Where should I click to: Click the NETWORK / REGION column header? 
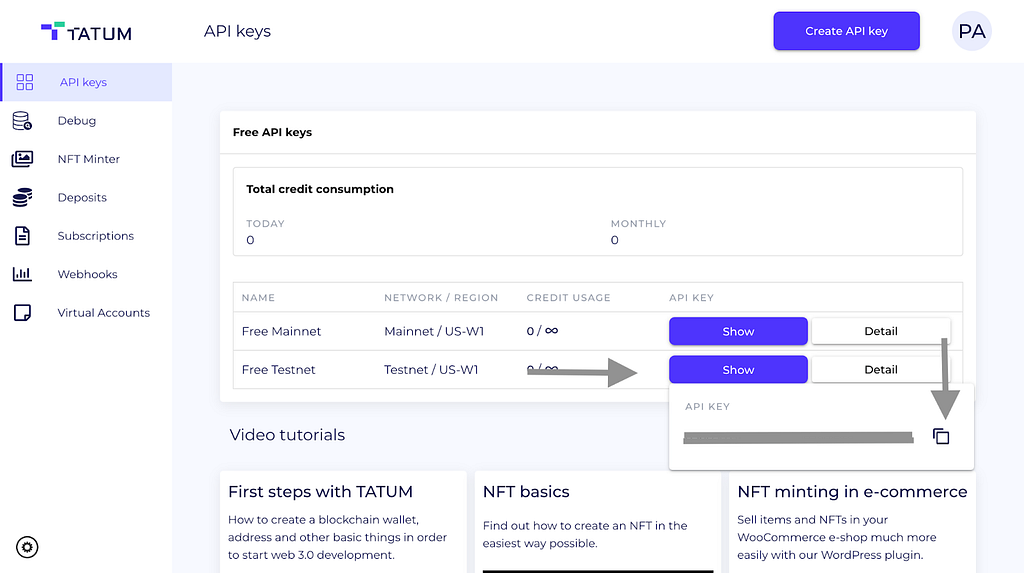pos(441,298)
